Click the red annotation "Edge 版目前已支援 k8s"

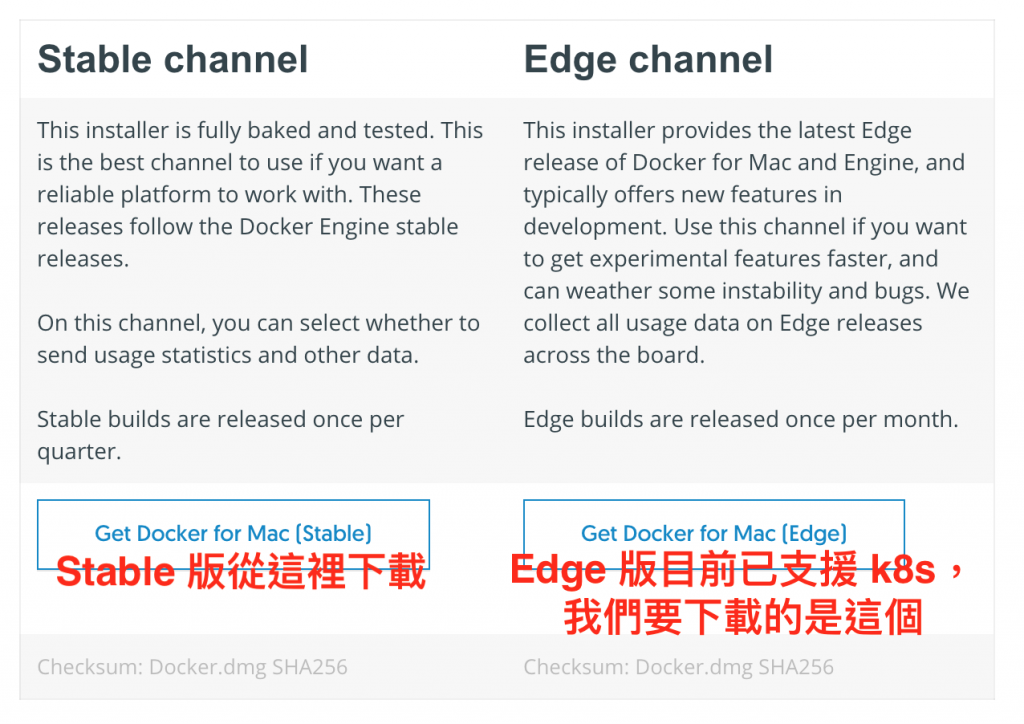724,569
